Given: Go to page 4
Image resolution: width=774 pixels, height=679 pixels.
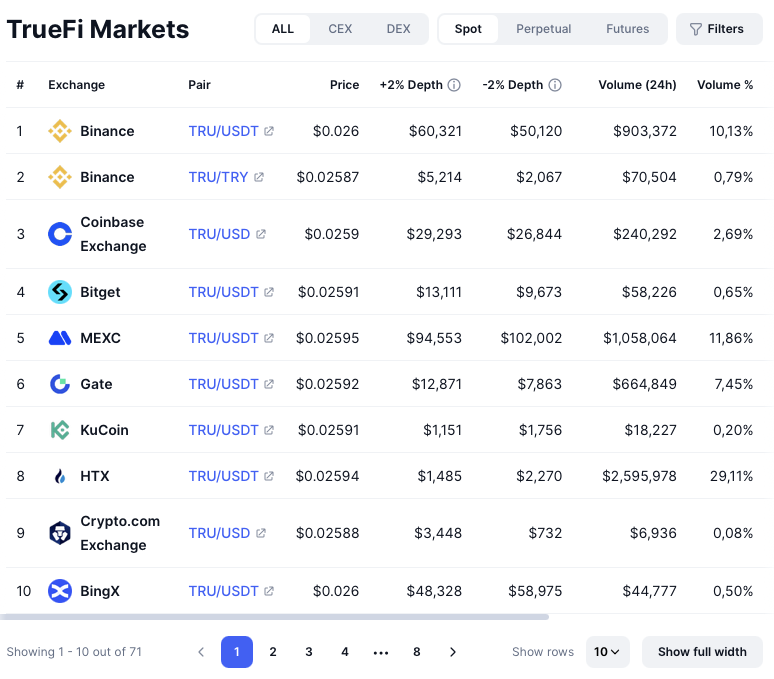Looking at the screenshot, I should click(345, 652).
